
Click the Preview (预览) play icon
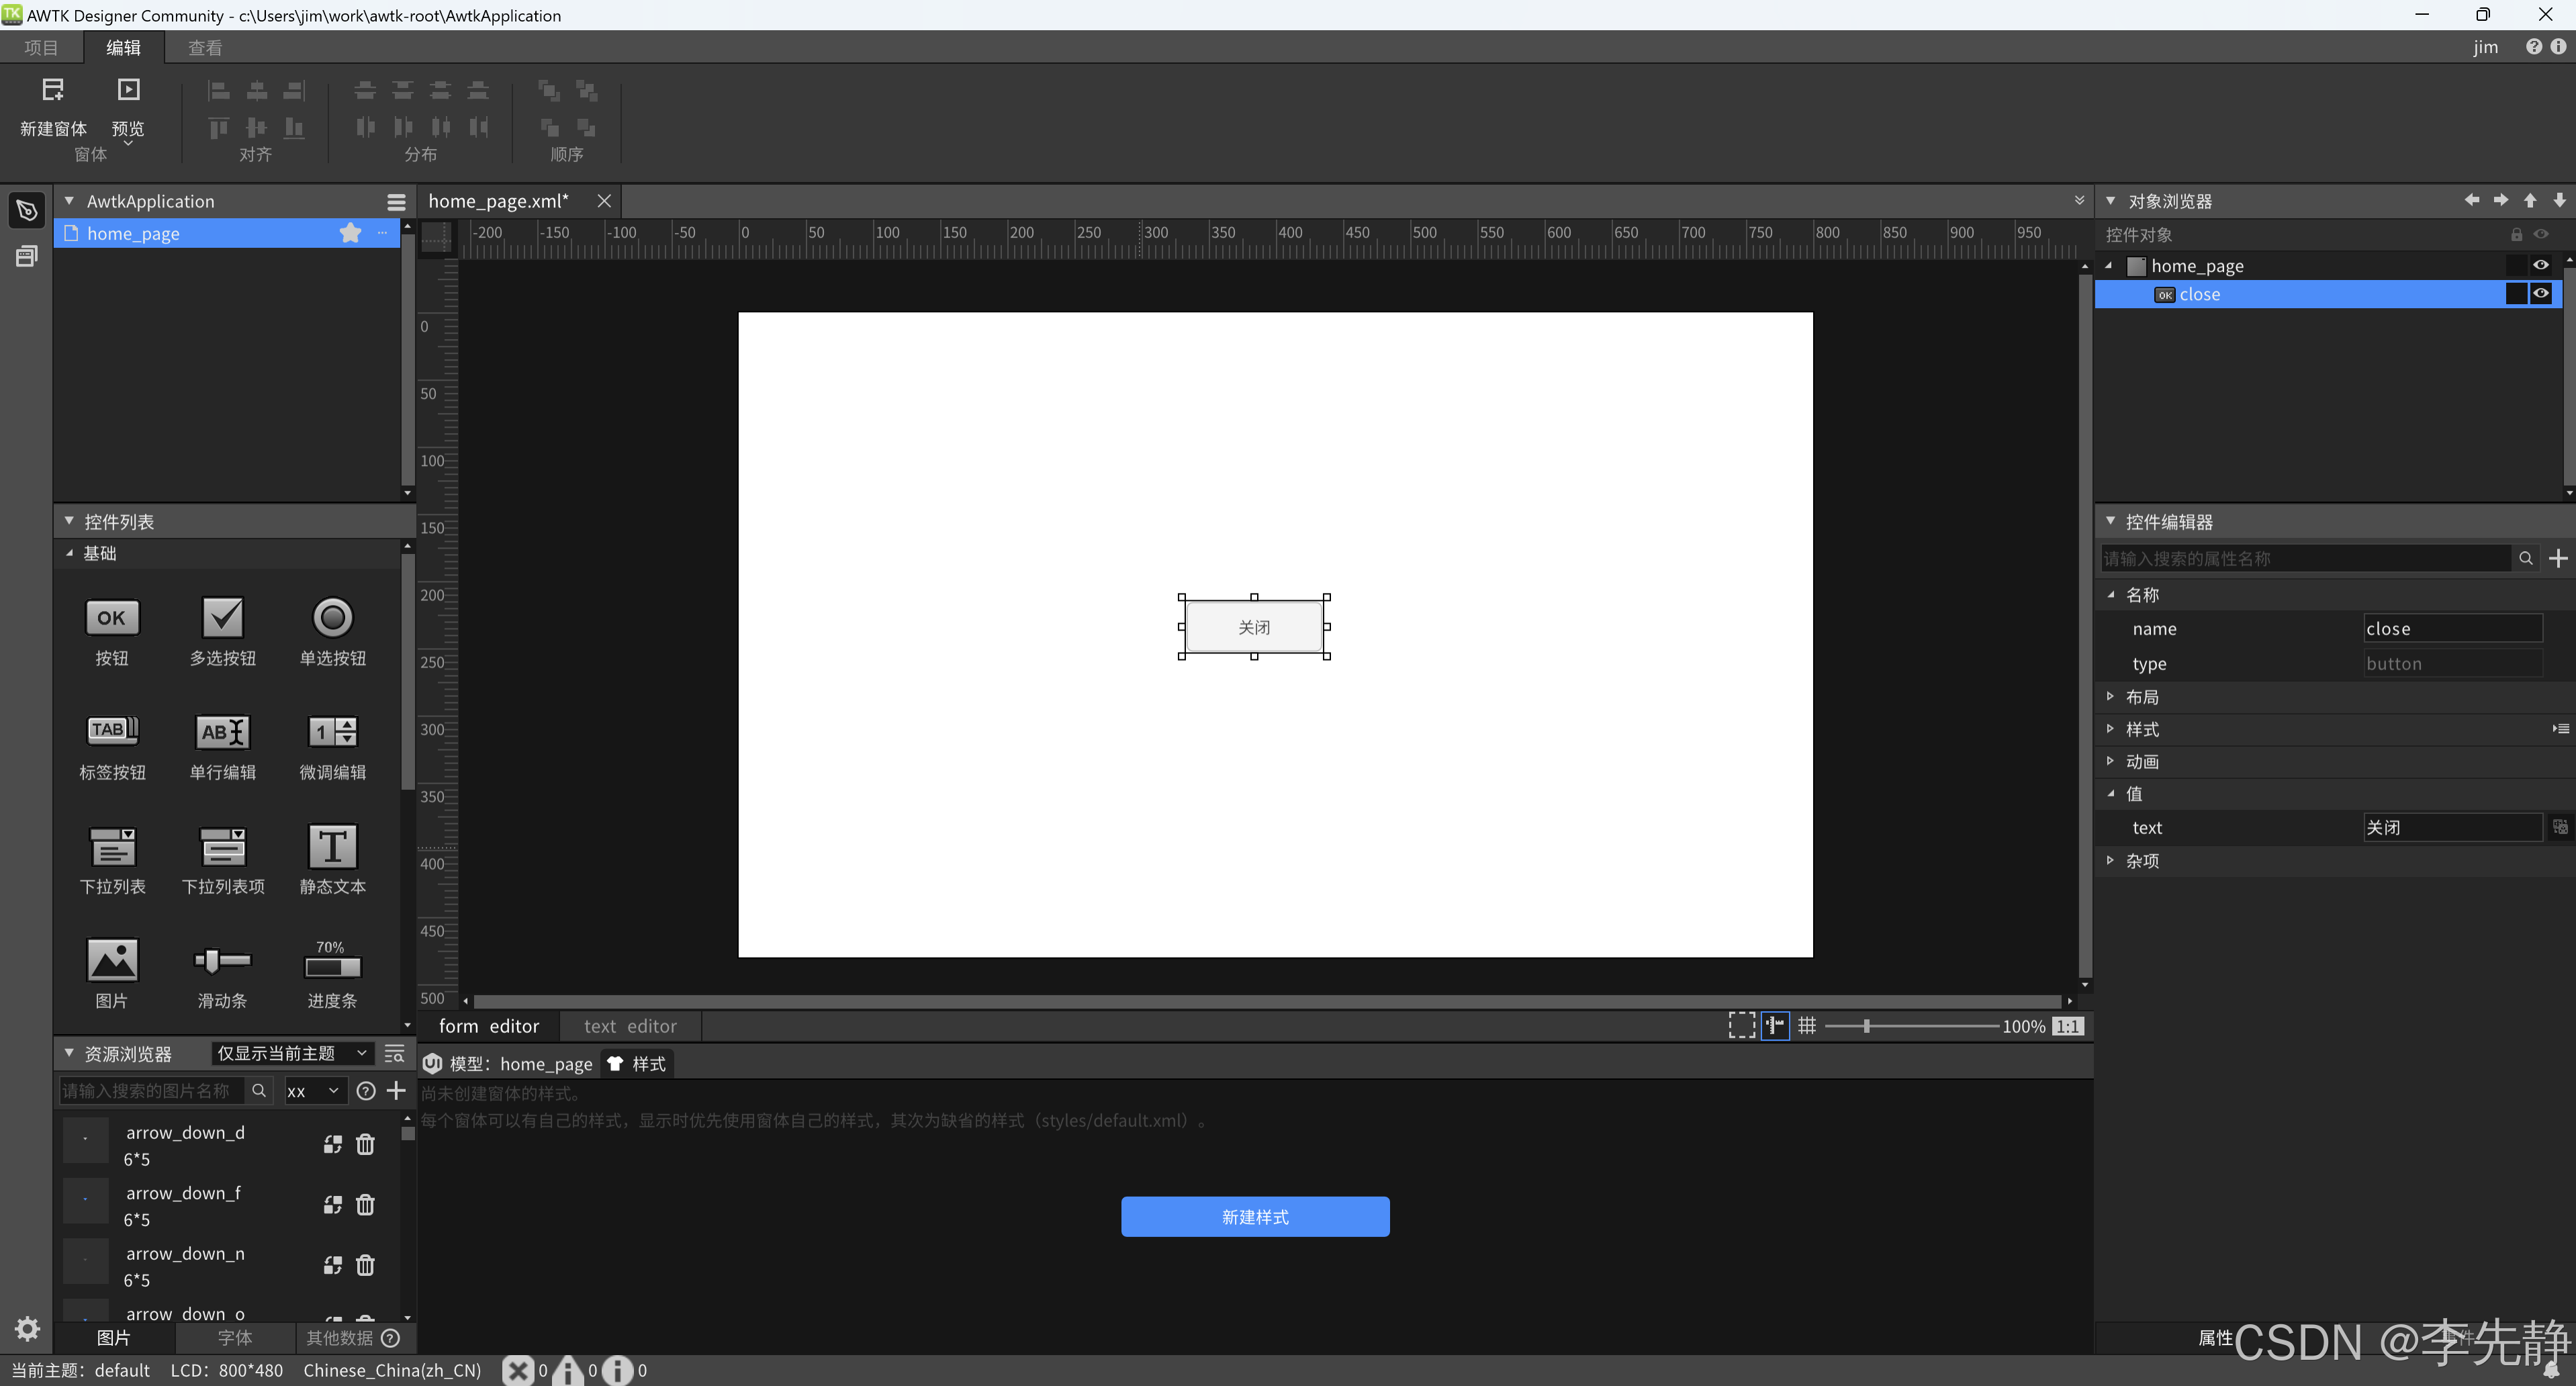point(128,91)
